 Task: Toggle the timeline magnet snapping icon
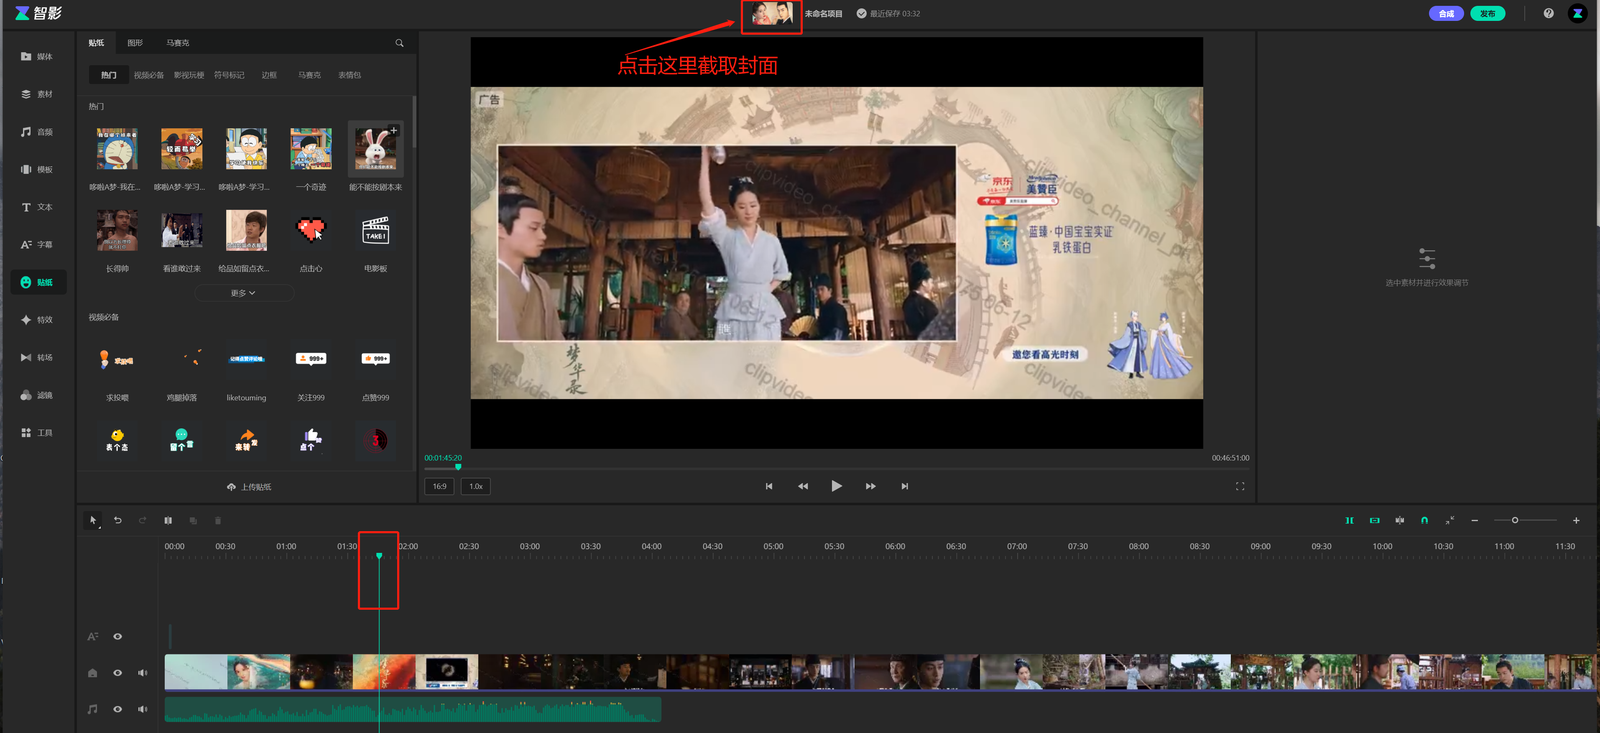point(1424,520)
